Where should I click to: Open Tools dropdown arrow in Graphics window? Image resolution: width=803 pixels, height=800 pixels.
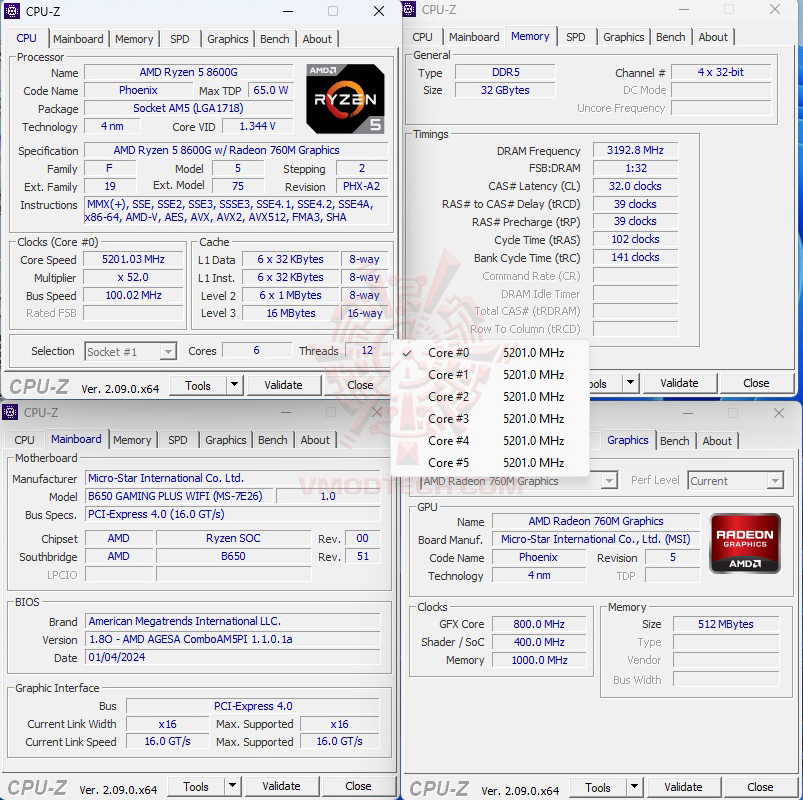tap(634, 787)
